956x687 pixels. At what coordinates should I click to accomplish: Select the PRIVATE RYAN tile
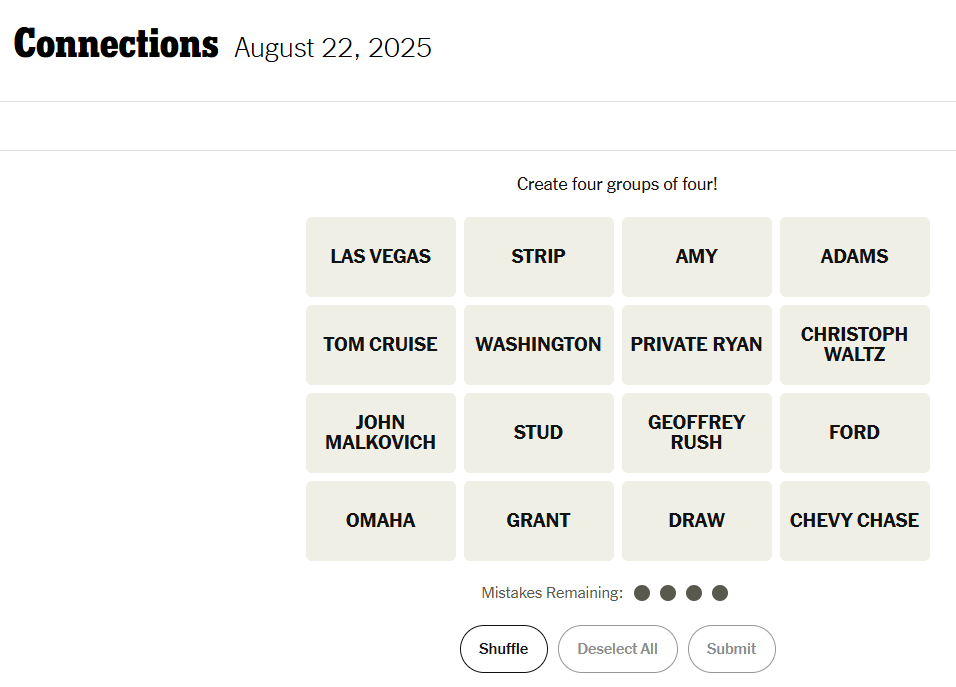point(697,345)
